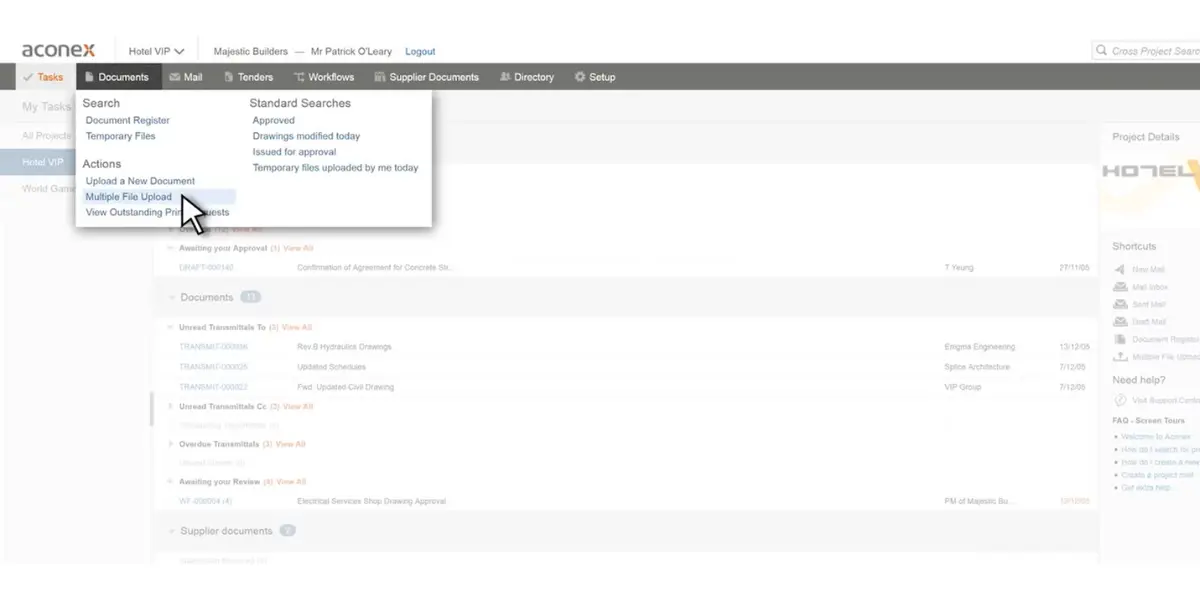Click Spice Architecture sender
This screenshot has height=600, width=1200.
pos(977,367)
